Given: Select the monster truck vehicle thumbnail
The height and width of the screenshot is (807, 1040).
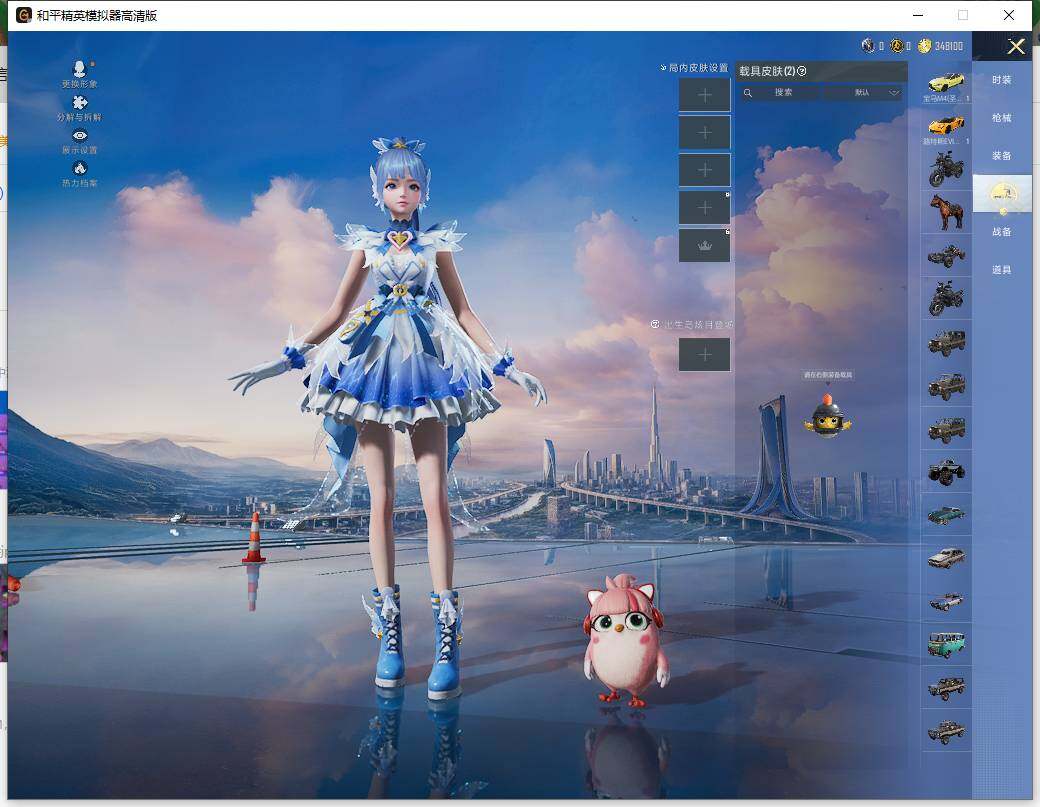Looking at the screenshot, I should [x=946, y=471].
